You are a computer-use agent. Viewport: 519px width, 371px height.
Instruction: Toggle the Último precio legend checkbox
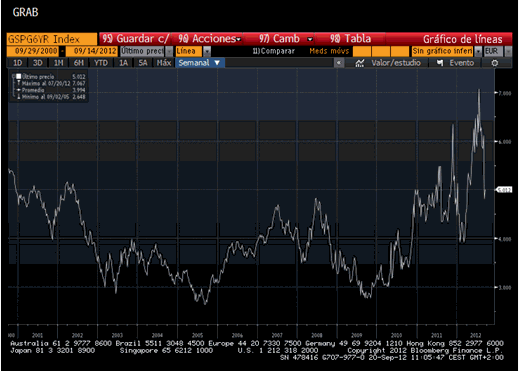[19, 76]
